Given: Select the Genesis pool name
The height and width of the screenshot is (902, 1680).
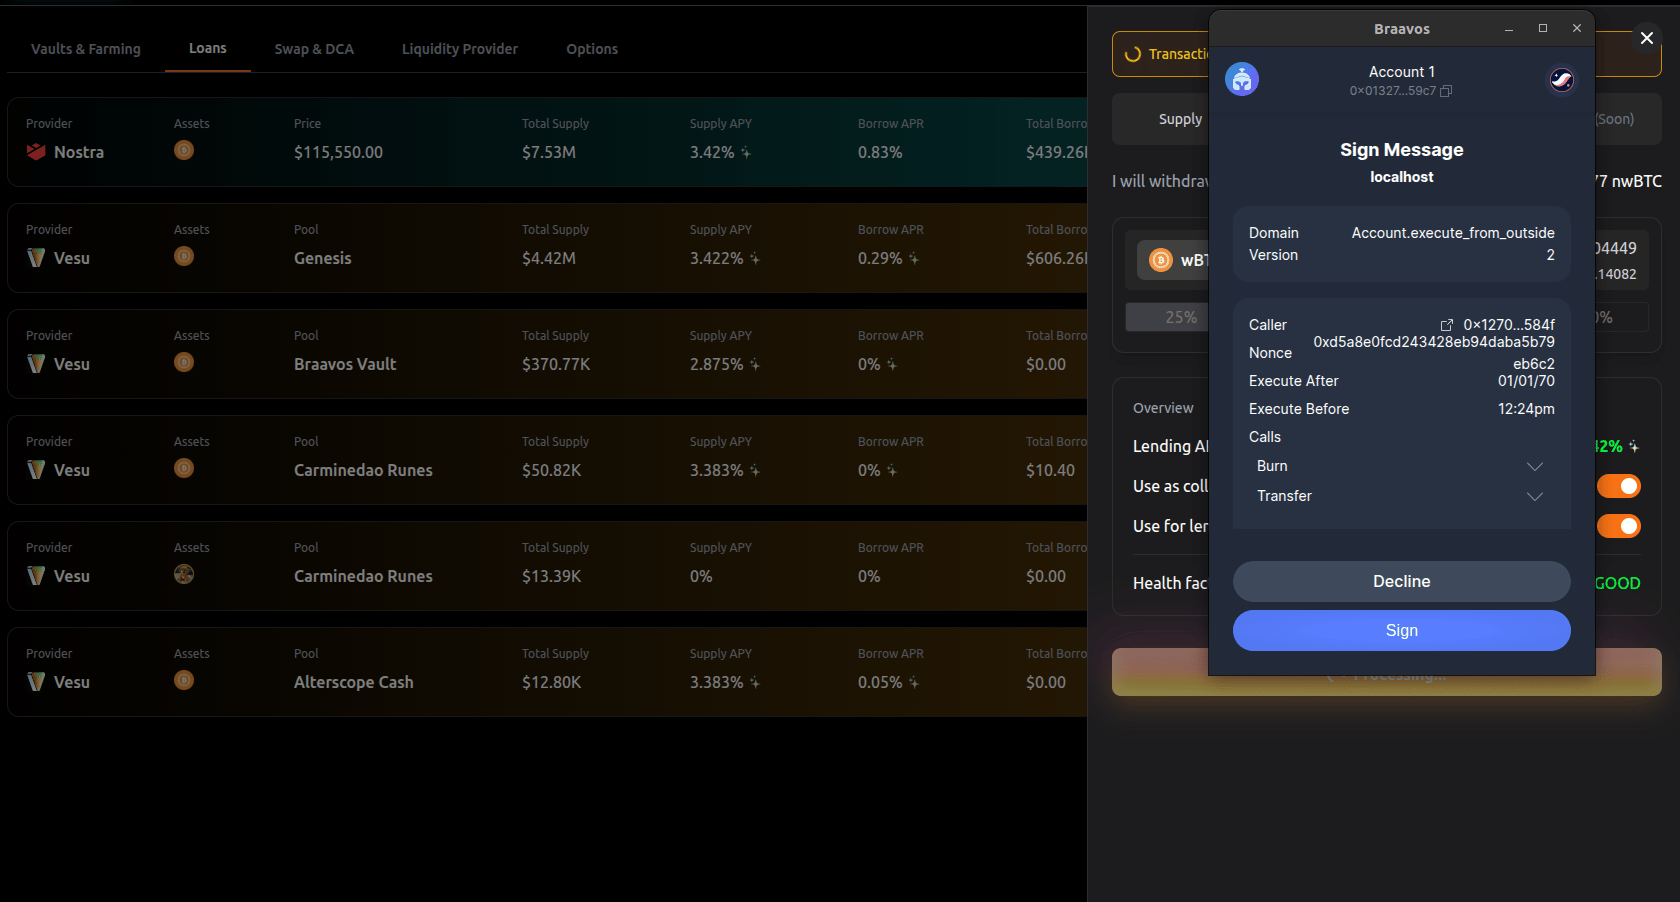Looking at the screenshot, I should 323,258.
